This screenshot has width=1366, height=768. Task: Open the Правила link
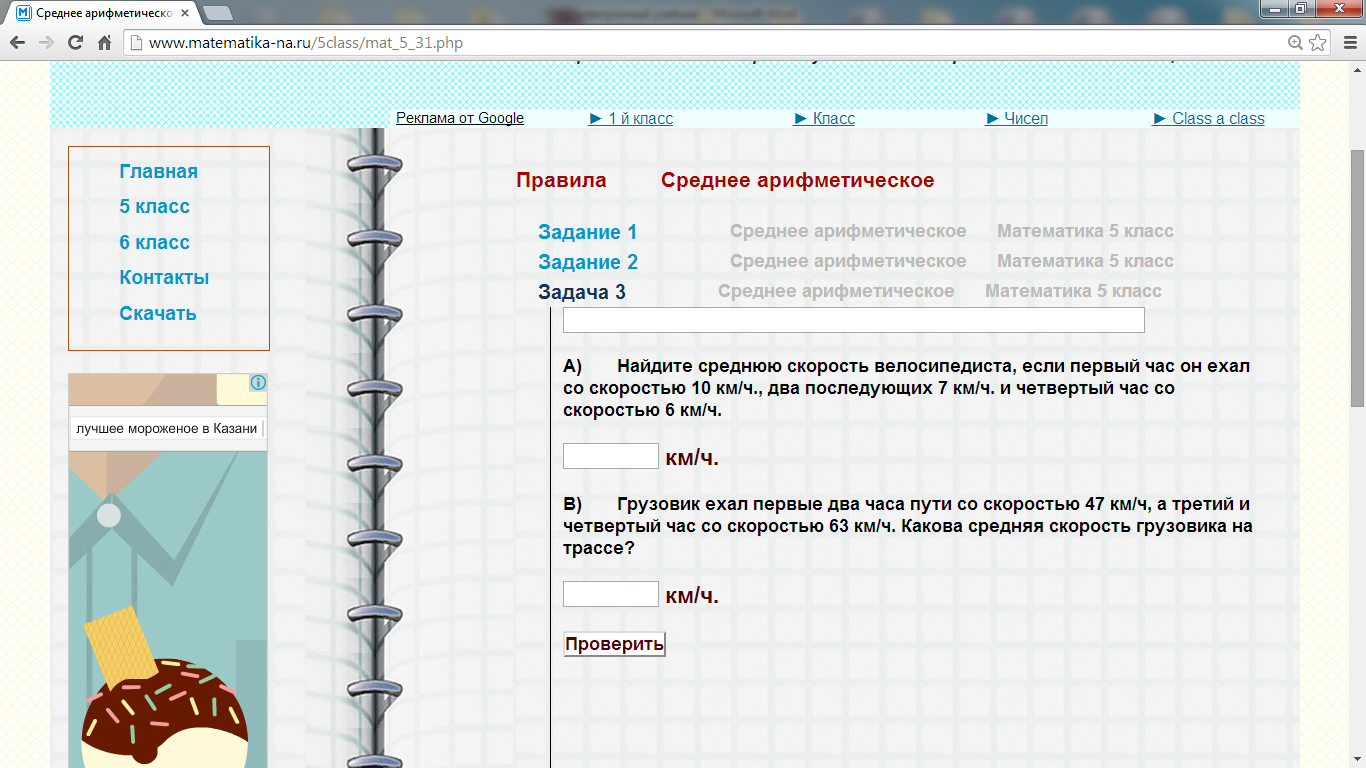click(561, 181)
